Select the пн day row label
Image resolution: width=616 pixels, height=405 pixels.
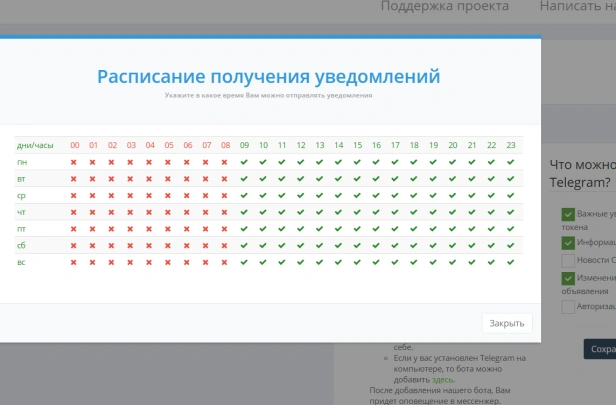22,162
